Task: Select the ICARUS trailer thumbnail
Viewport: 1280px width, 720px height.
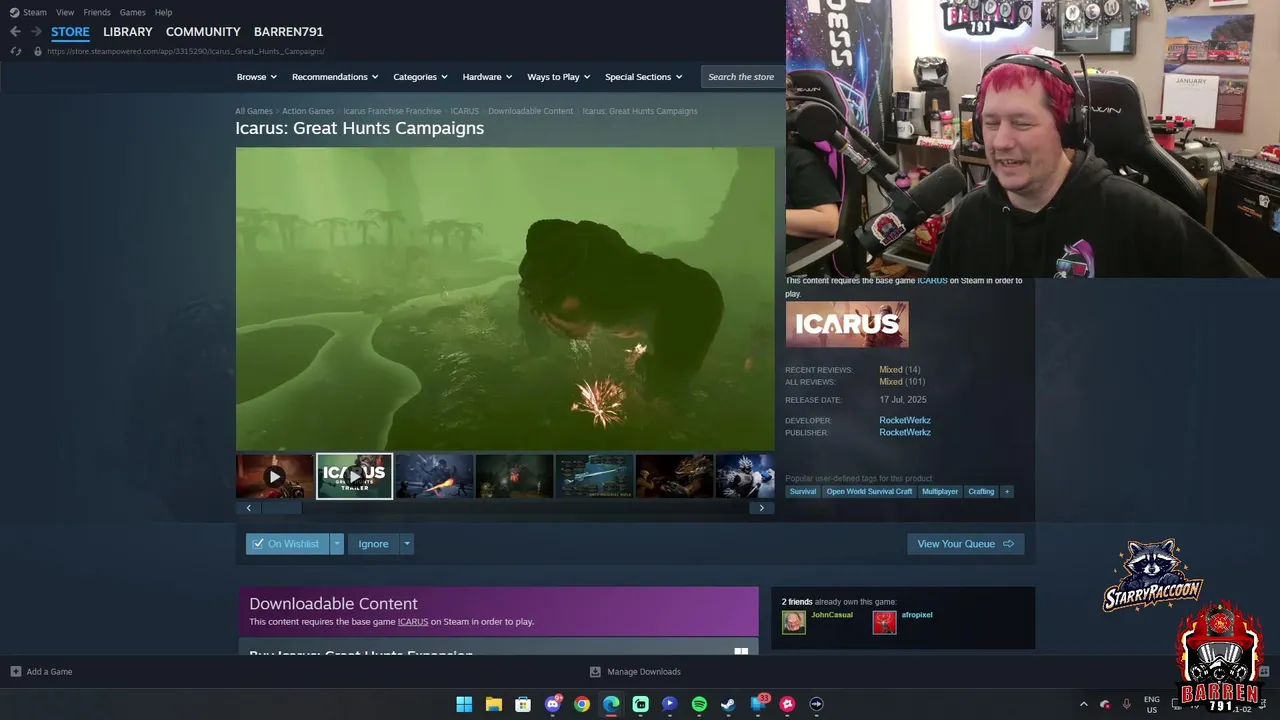Action: tap(354, 476)
